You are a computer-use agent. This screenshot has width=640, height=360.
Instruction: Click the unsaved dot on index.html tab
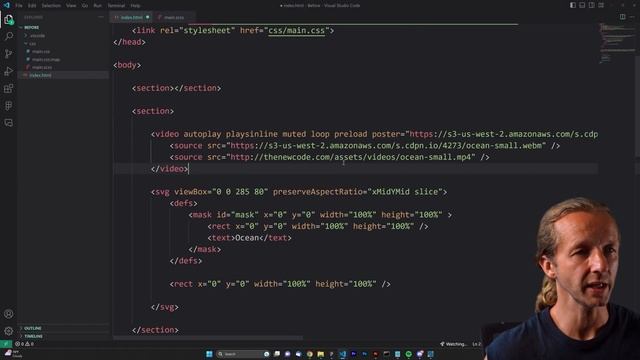click(148, 17)
